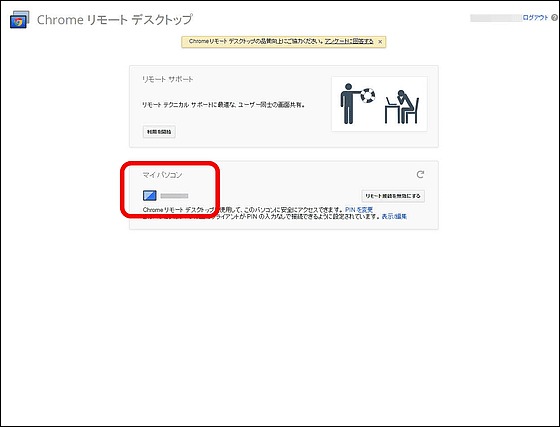Open the PIN を変更 link
The width and height of the screenshot is (560, 427).
359,210
